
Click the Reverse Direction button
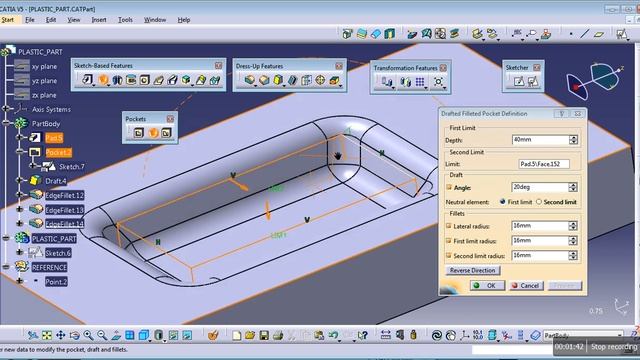(x=472, y=270)
